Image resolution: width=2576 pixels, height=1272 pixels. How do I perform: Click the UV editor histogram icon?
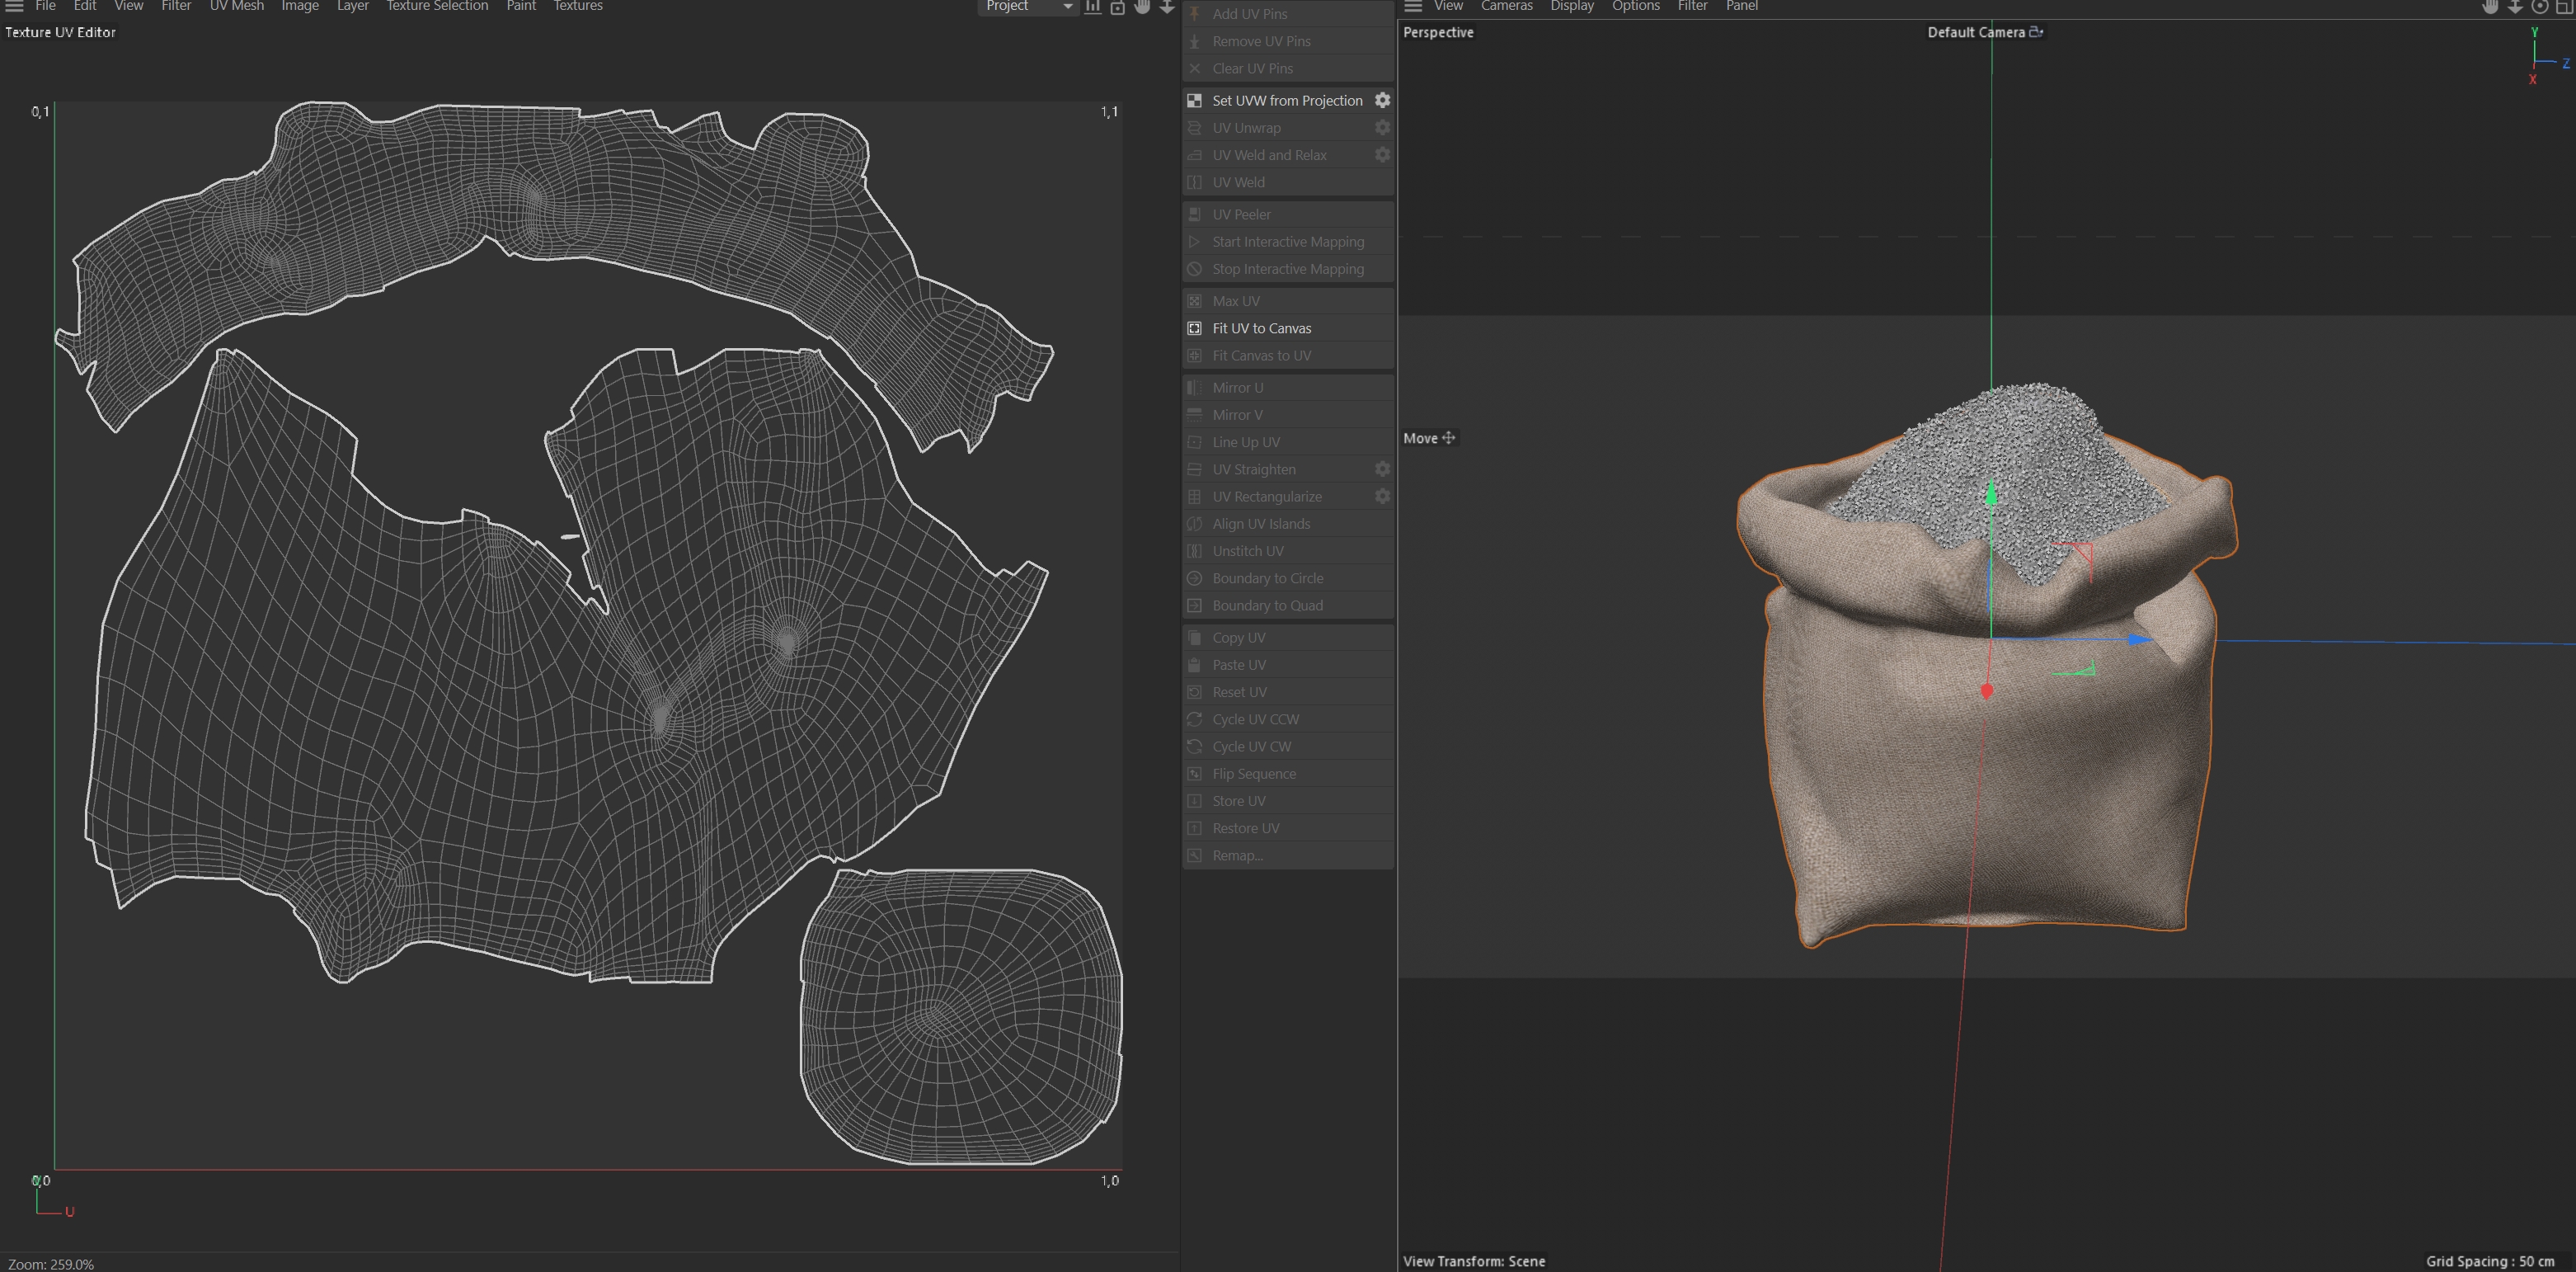pyautogui.click(x=1093, y=7)
